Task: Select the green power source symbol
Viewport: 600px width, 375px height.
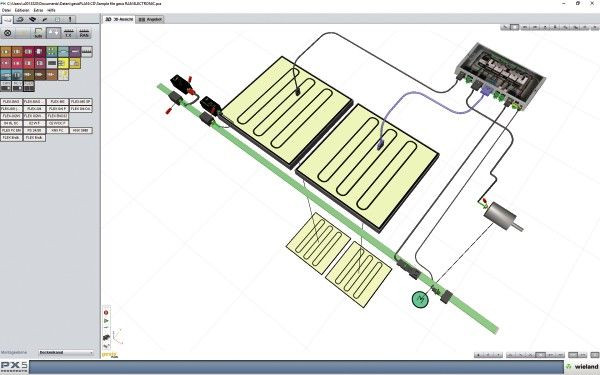Action: [420, 299]
